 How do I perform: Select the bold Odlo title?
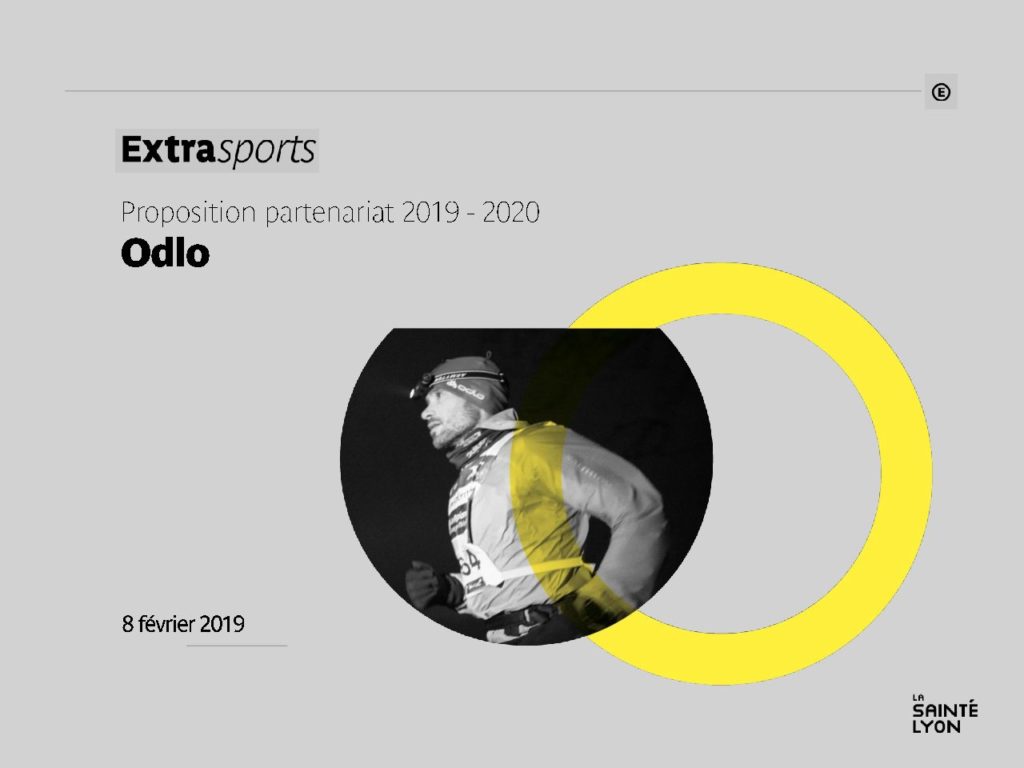pyautogui.click(x=165, y=253)
